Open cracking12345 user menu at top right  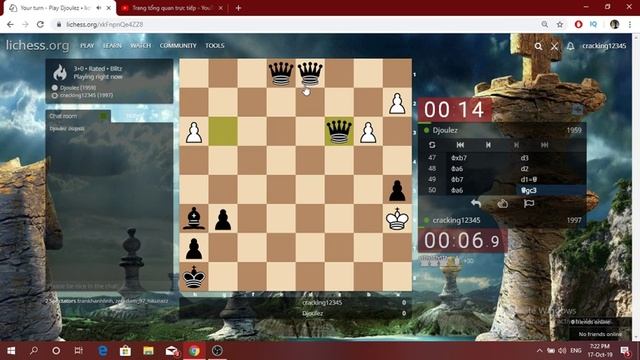(604, 46)
